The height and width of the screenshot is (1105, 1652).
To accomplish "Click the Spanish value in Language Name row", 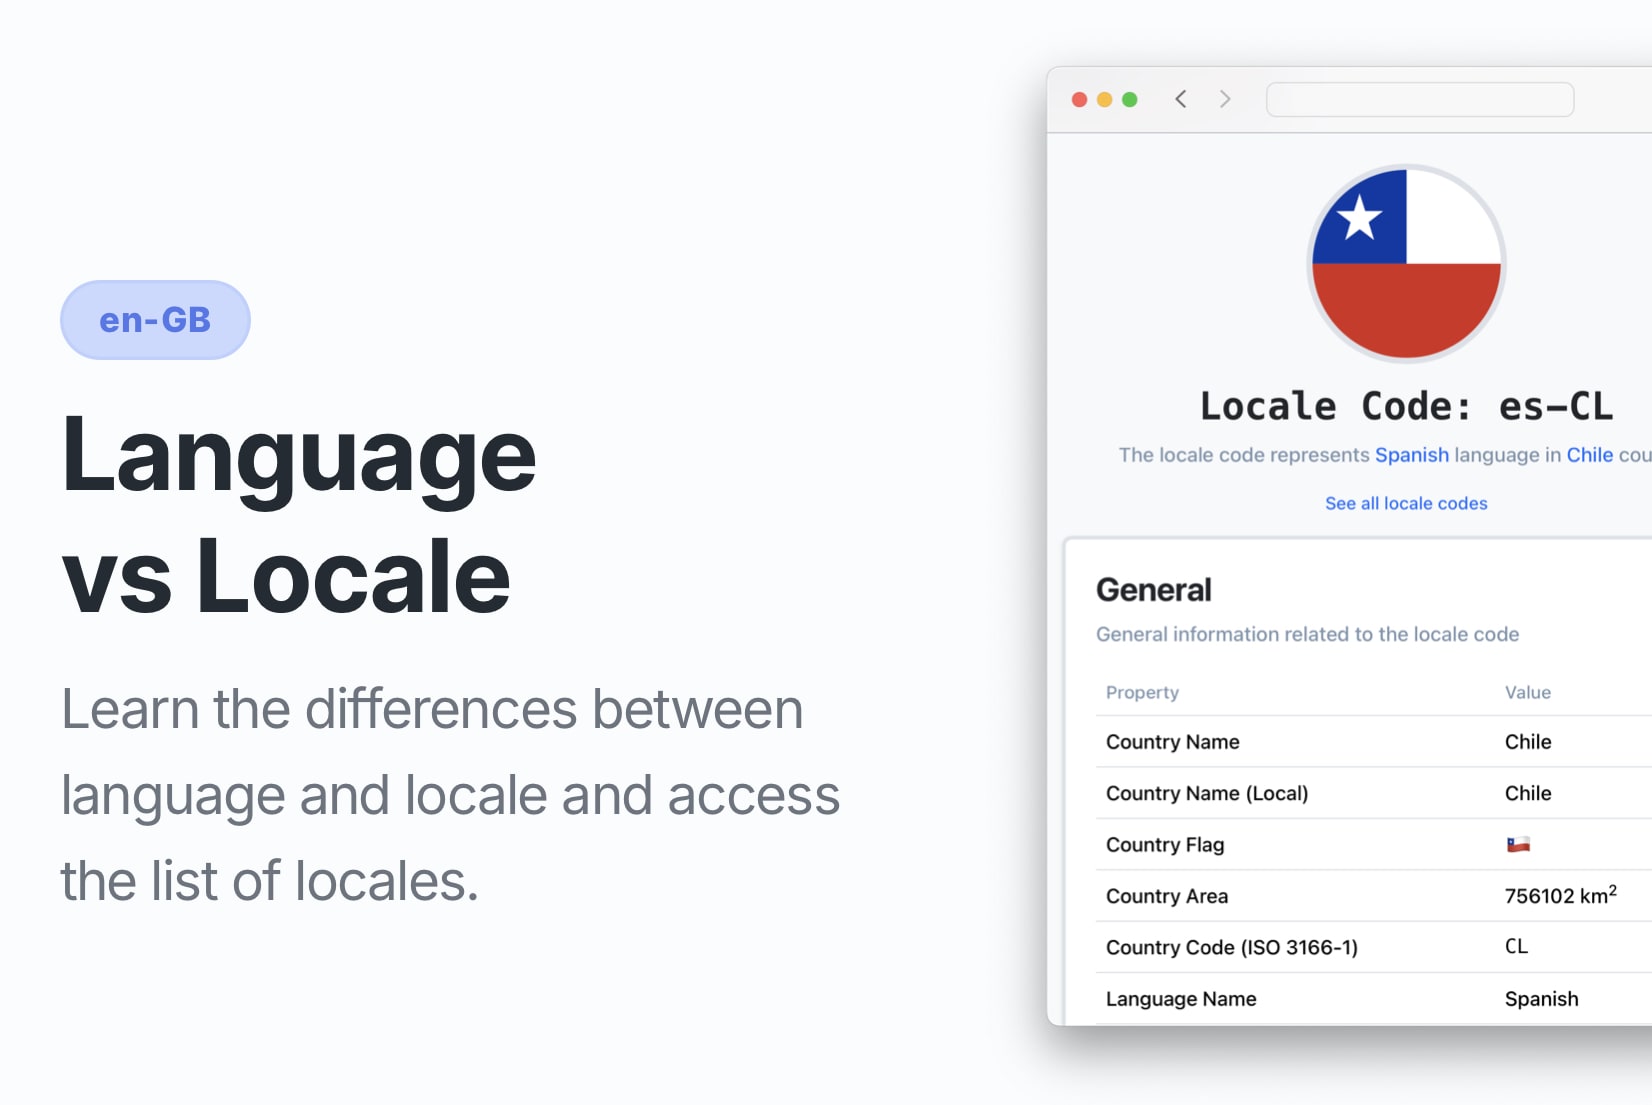I will pyautogui.click(x=1541, y=999).
